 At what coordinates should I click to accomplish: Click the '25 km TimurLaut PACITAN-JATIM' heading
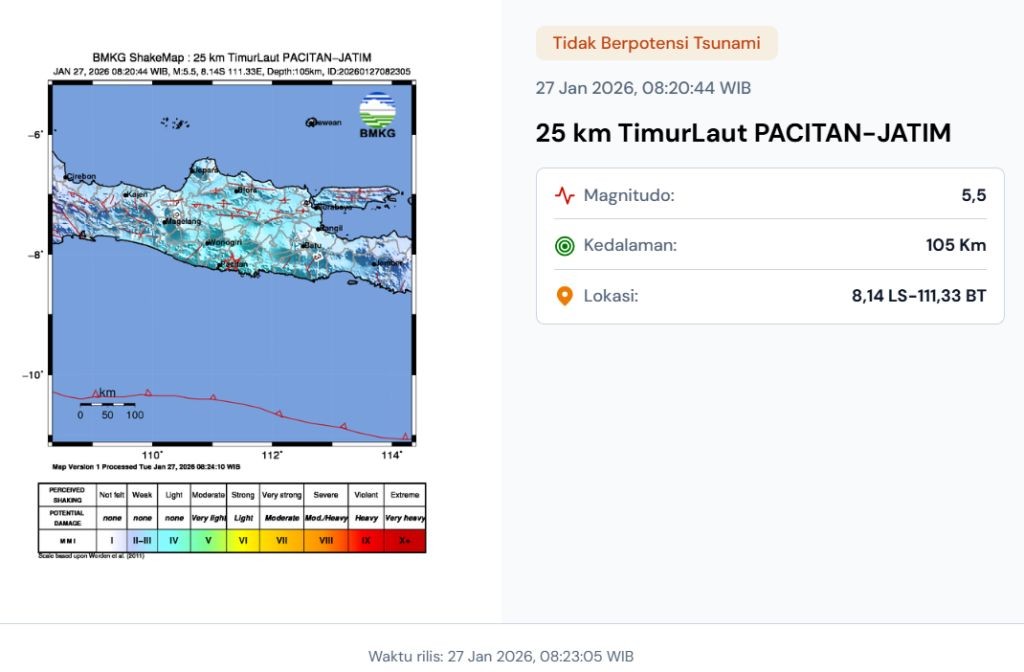743,133
